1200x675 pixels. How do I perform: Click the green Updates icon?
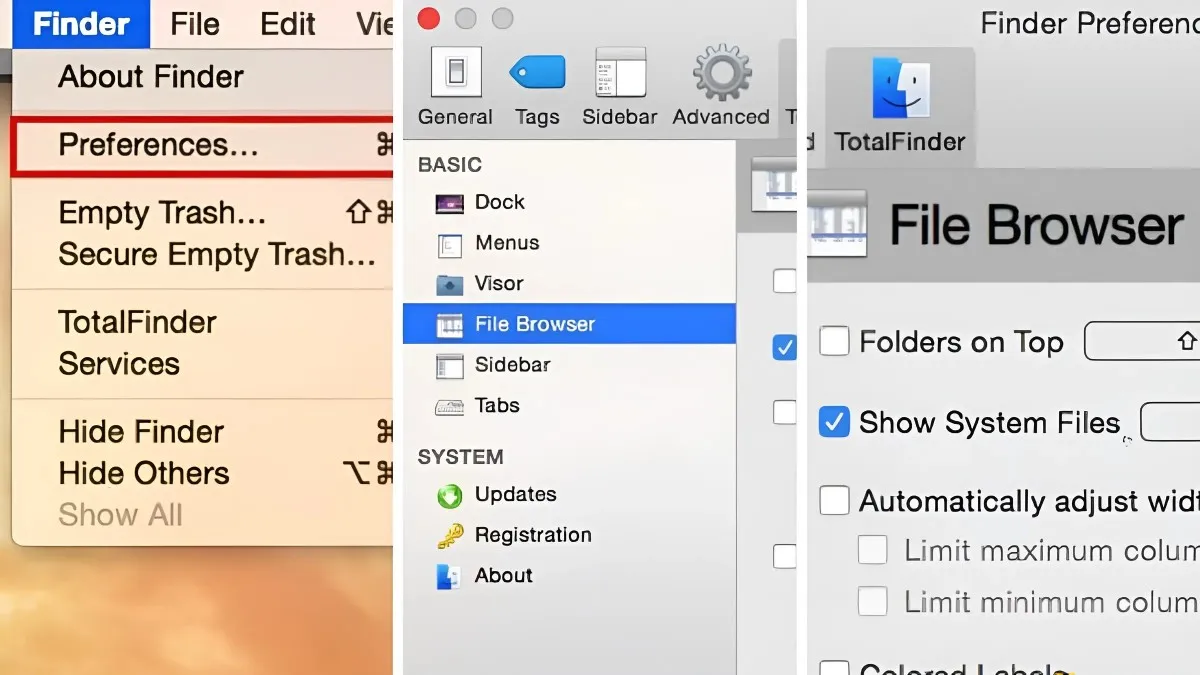(516, 494)
